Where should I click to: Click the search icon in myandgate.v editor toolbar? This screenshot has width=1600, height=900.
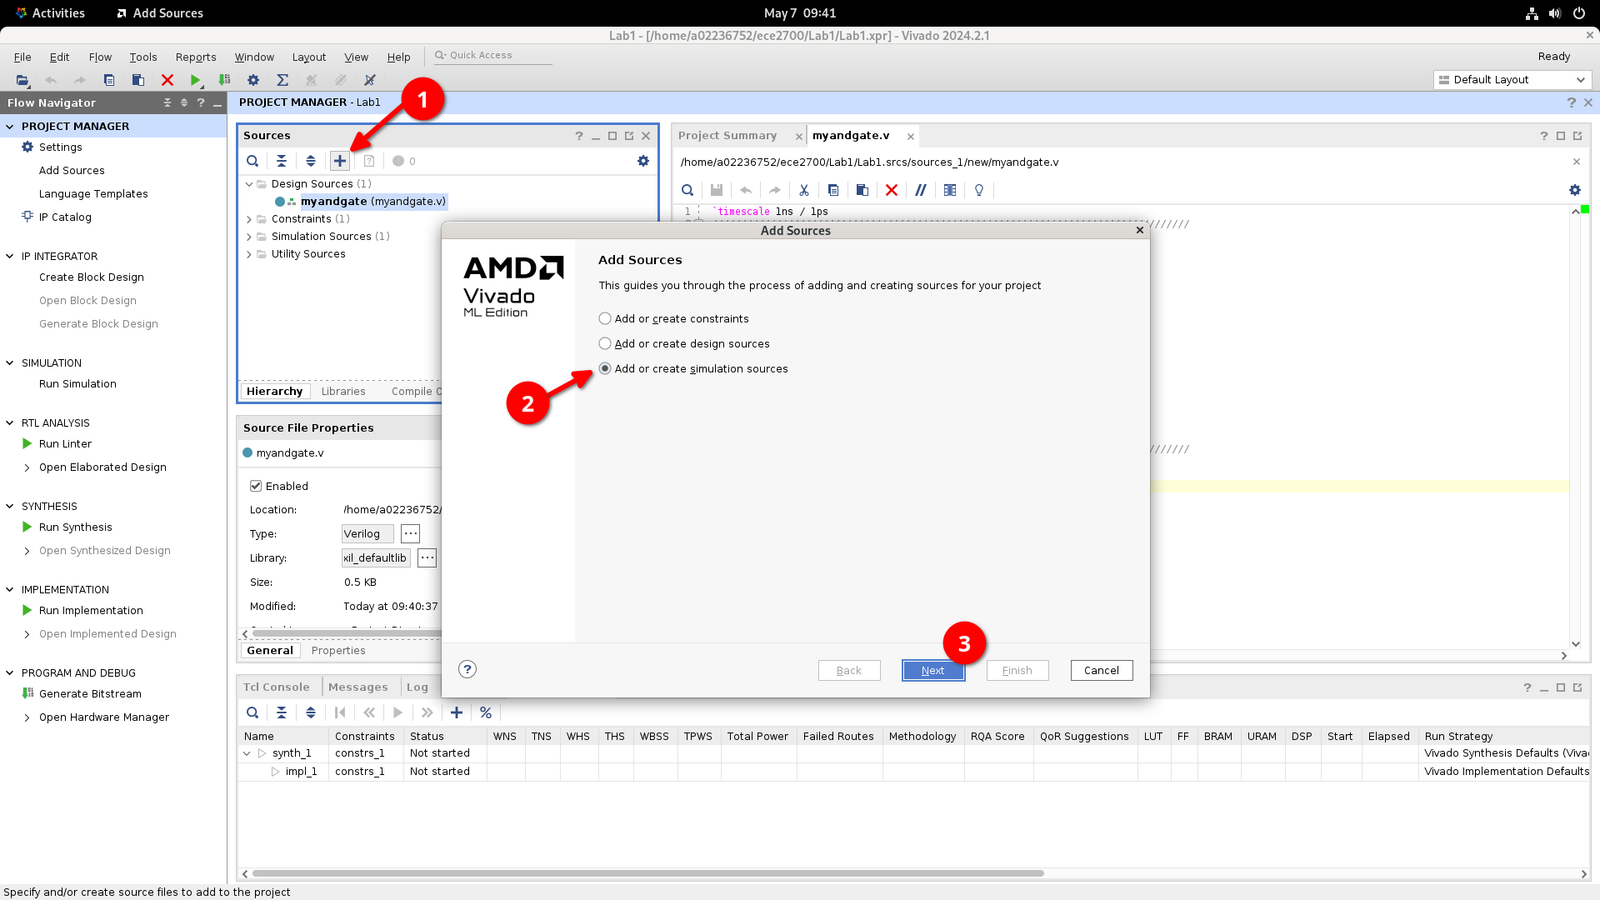tap(688, 190)
